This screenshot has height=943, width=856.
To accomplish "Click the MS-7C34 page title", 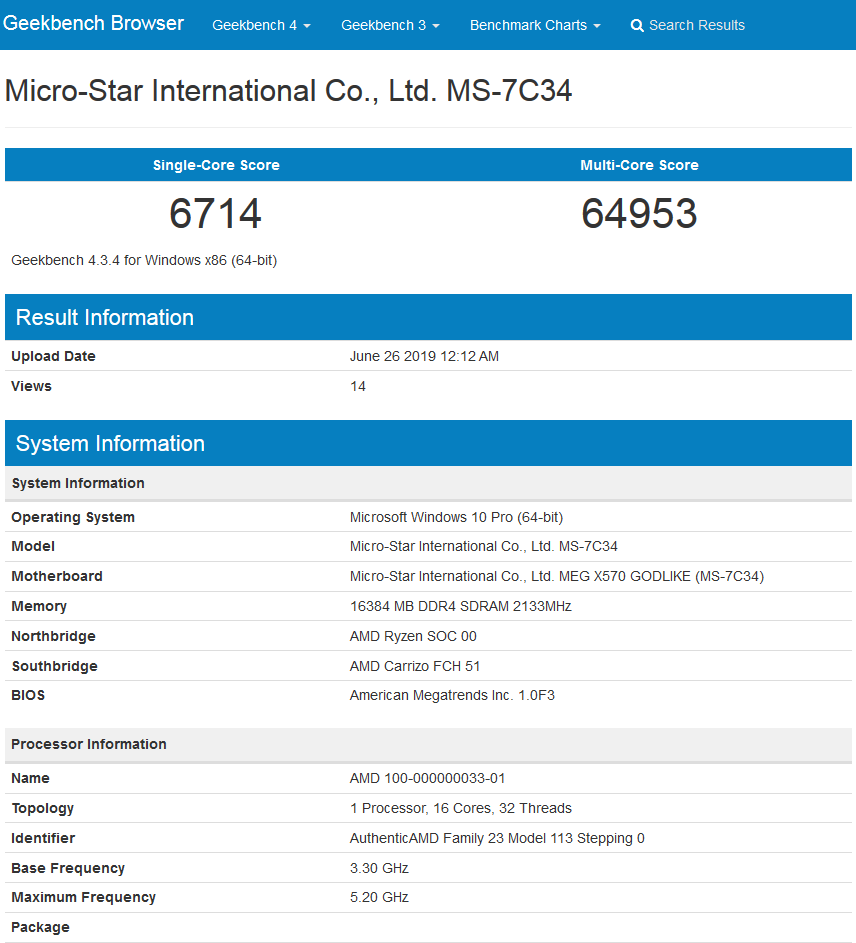I will (x=289, y=90).
